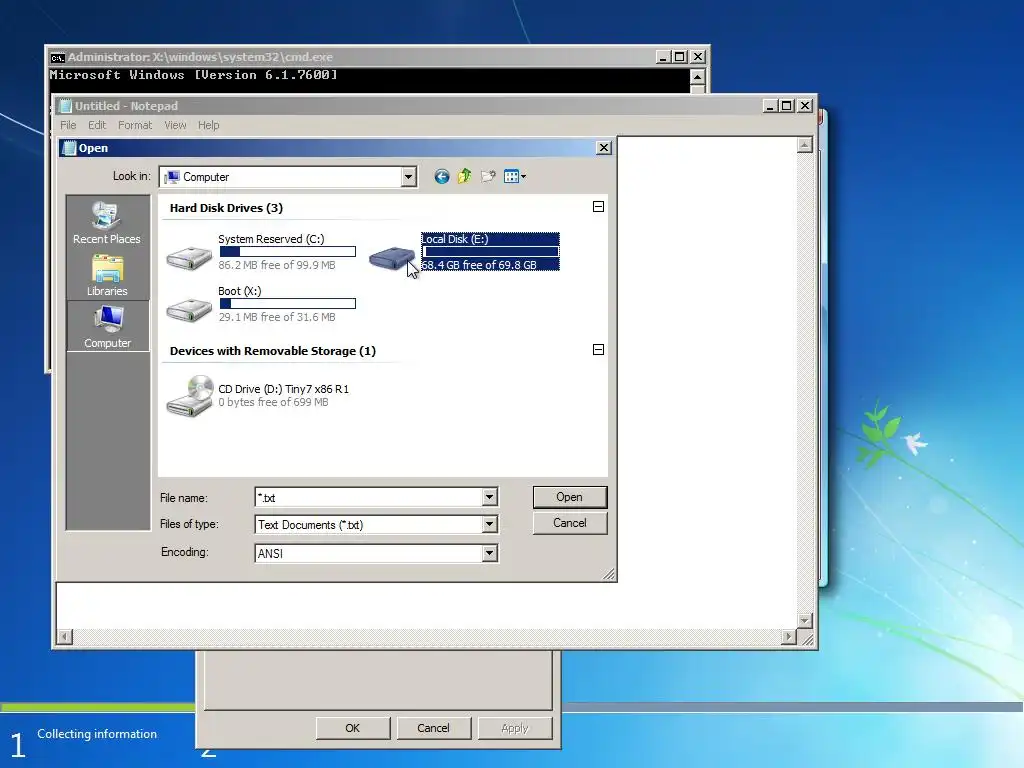Viewport: 1024px width, 768px height.
Task: Click Computer icon in Look in box
Action: pyautogui.click(x=172, y=177)
